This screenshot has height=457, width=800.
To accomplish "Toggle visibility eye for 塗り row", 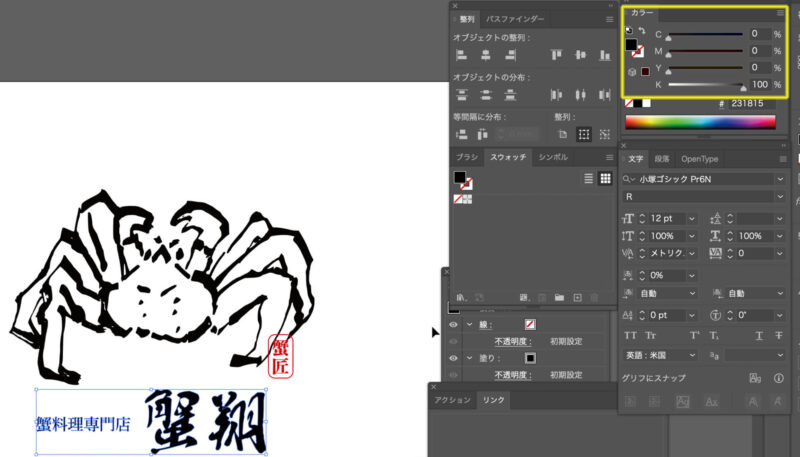I will coord(453,358).
